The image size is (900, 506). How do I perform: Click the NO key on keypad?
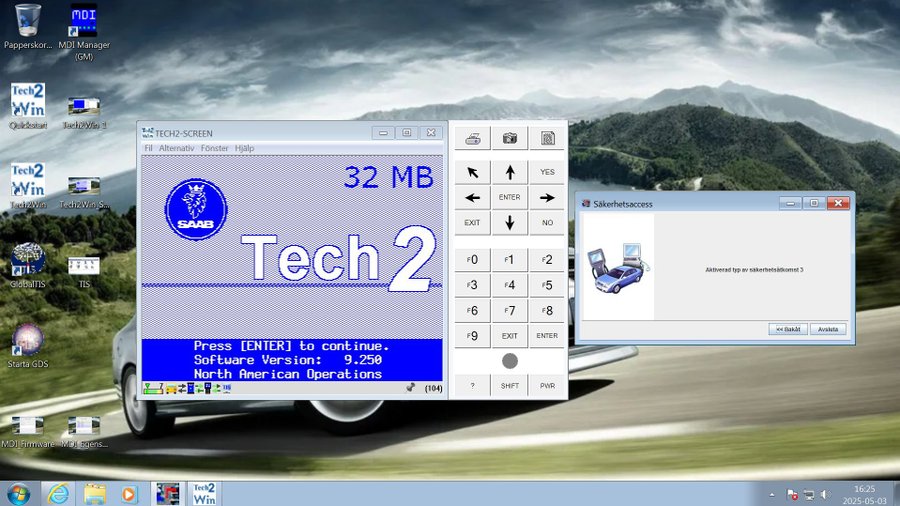pyautogui.click(x=547, y=223)
